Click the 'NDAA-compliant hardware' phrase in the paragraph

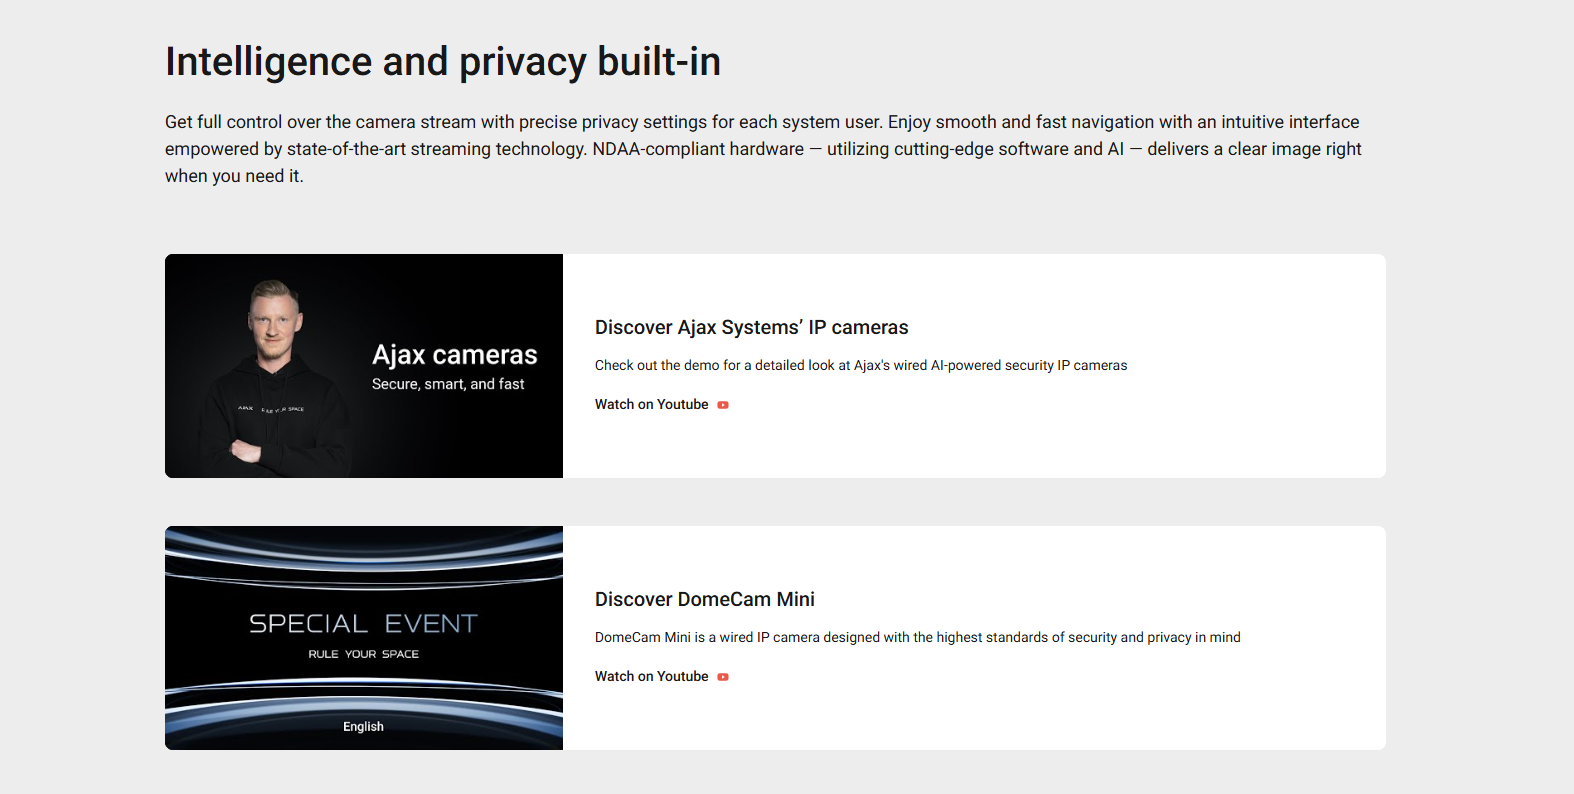click(x=698, y=149)
